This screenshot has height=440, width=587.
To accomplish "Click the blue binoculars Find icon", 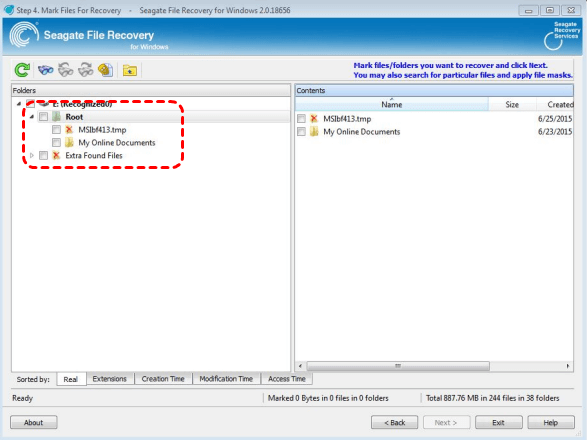I will click(46, 70).
